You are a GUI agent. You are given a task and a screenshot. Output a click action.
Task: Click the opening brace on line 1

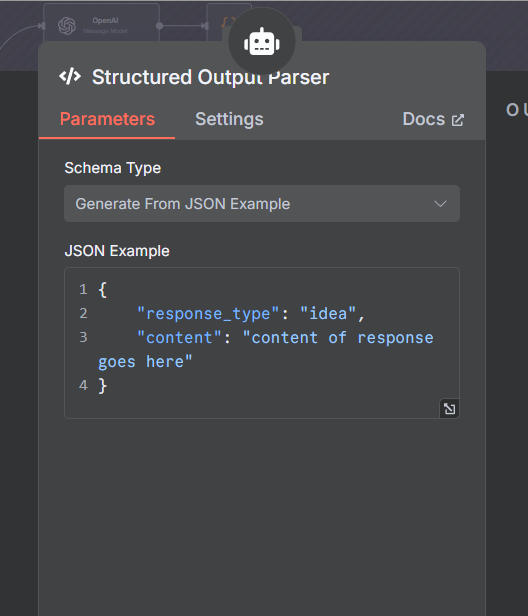(103, 290)
